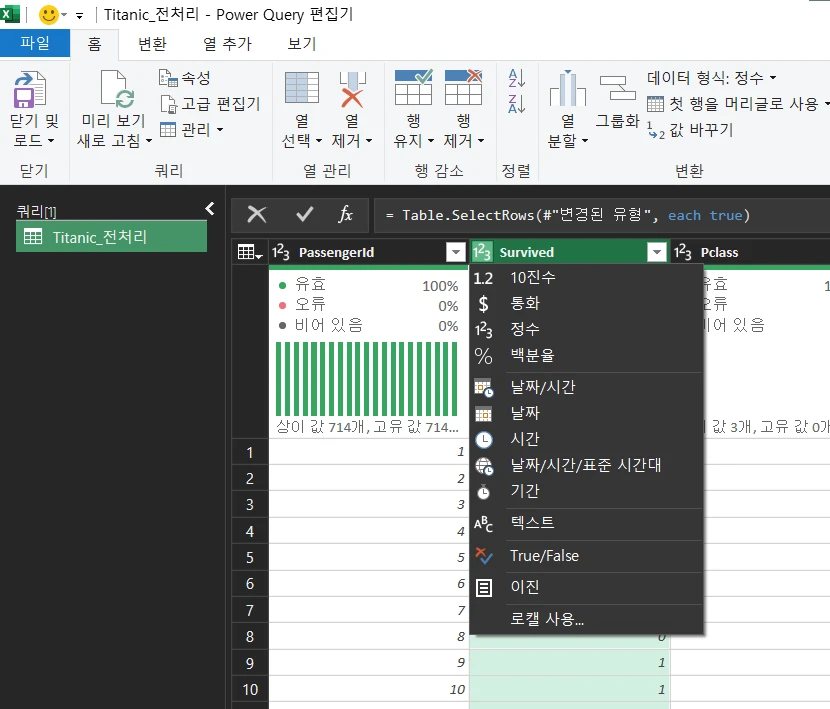Screen dimensions: 830x709
Task: Click the 열 제거 icon
Action: [x=352, y=90]
